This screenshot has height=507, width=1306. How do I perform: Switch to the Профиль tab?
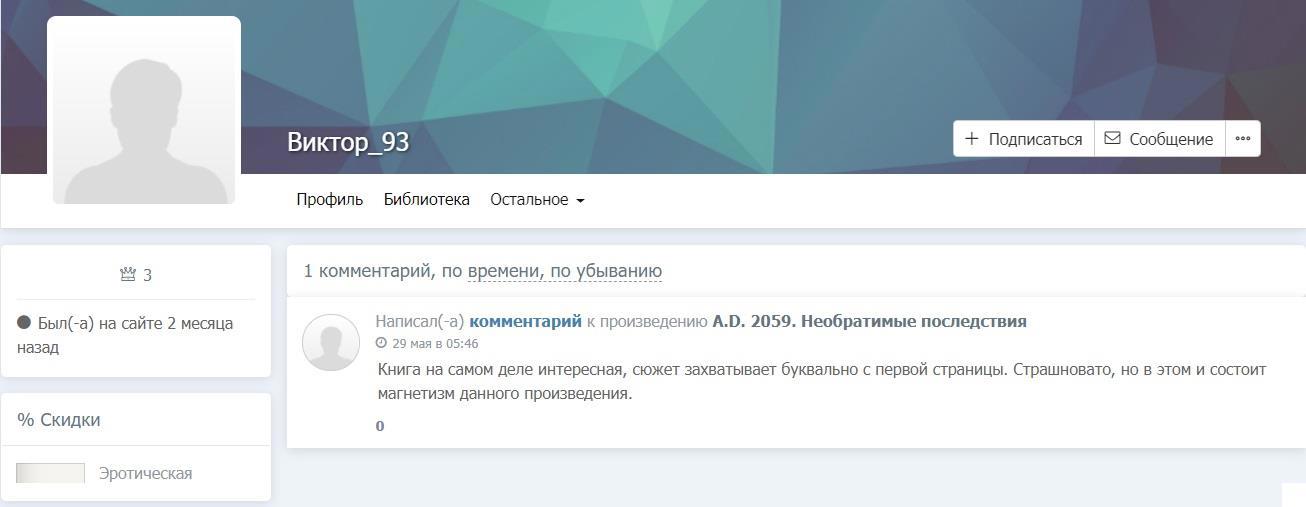point(329,199)
